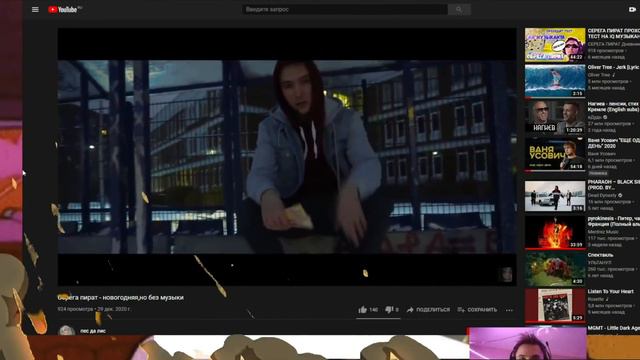The image size is (640, 360).
Task: Open Ваня Усович stand-up thumbnail
Action: coord(555,154)
